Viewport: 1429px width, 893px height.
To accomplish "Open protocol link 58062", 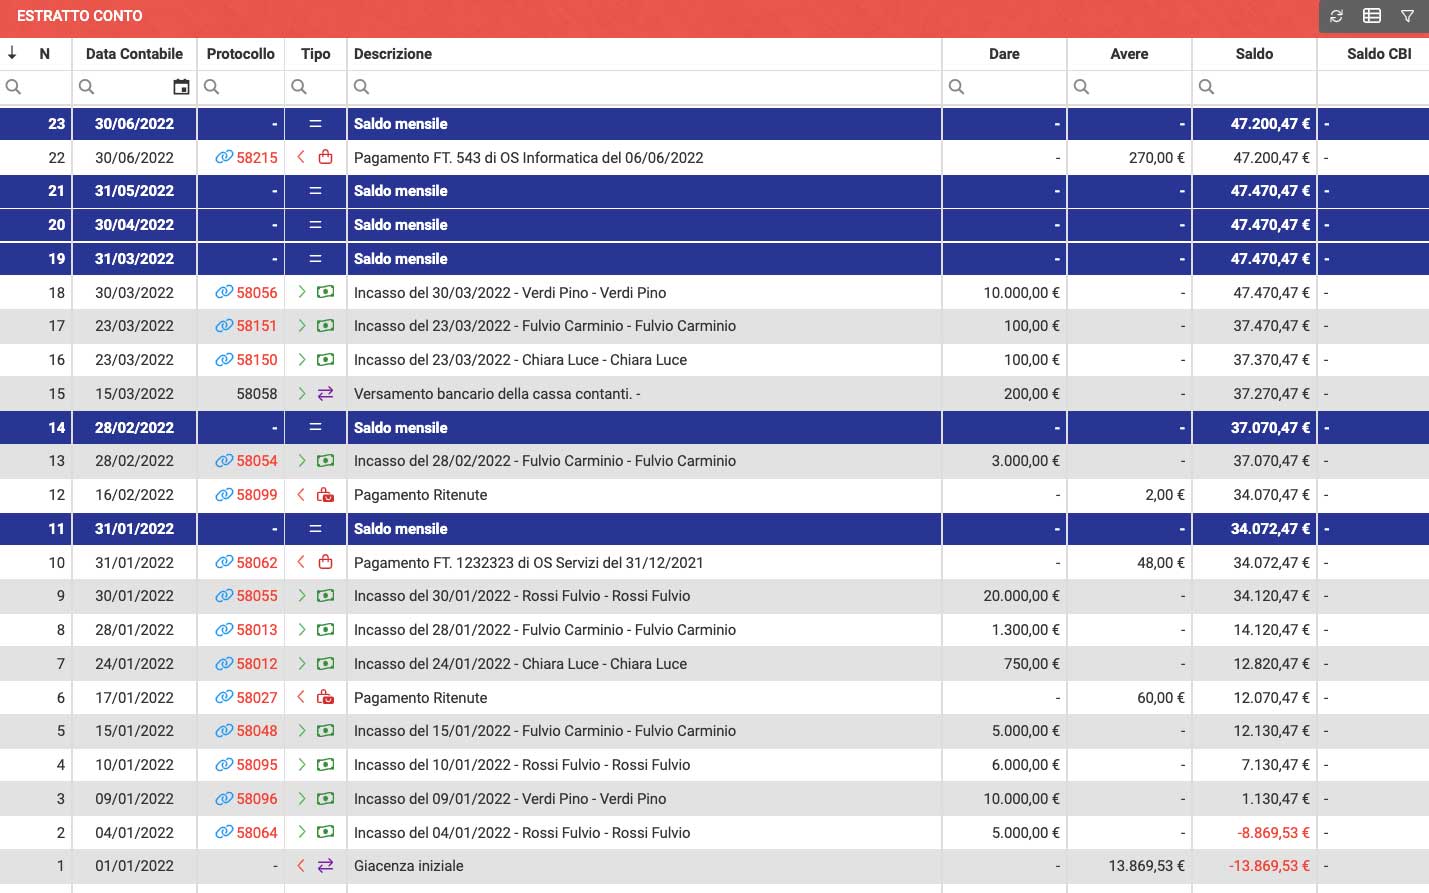I will (x=257, y=562).
